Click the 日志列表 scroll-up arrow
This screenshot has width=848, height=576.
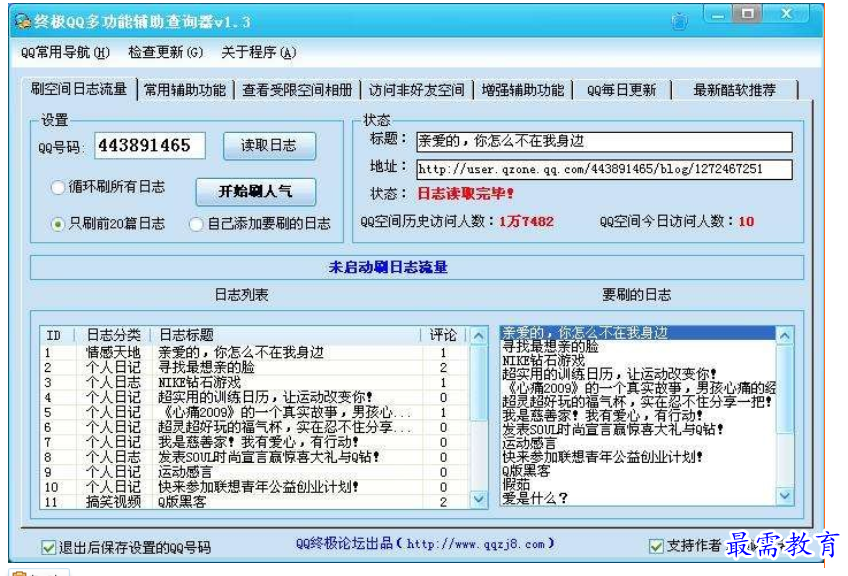coord(479,336)
